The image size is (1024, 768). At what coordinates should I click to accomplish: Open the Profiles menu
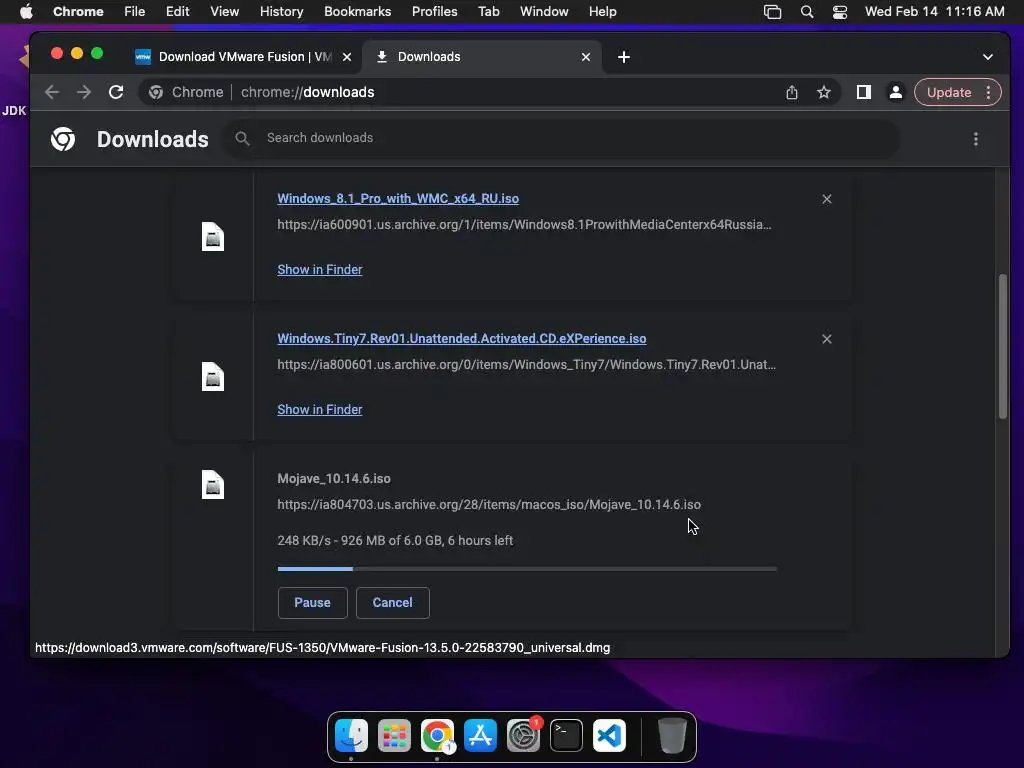(x=434, y=11)
